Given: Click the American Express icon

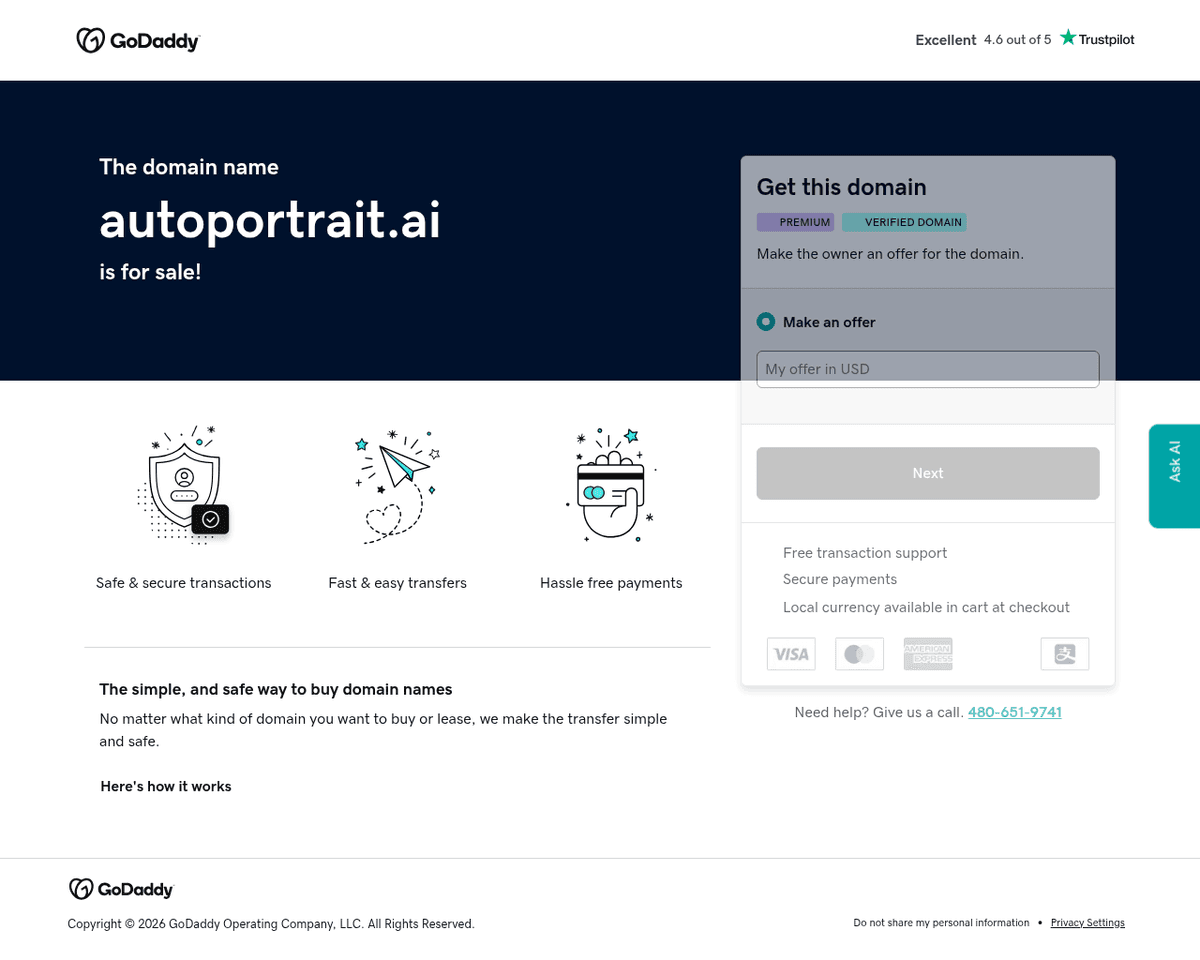Looking at the screenshot, I should [928, 654].
